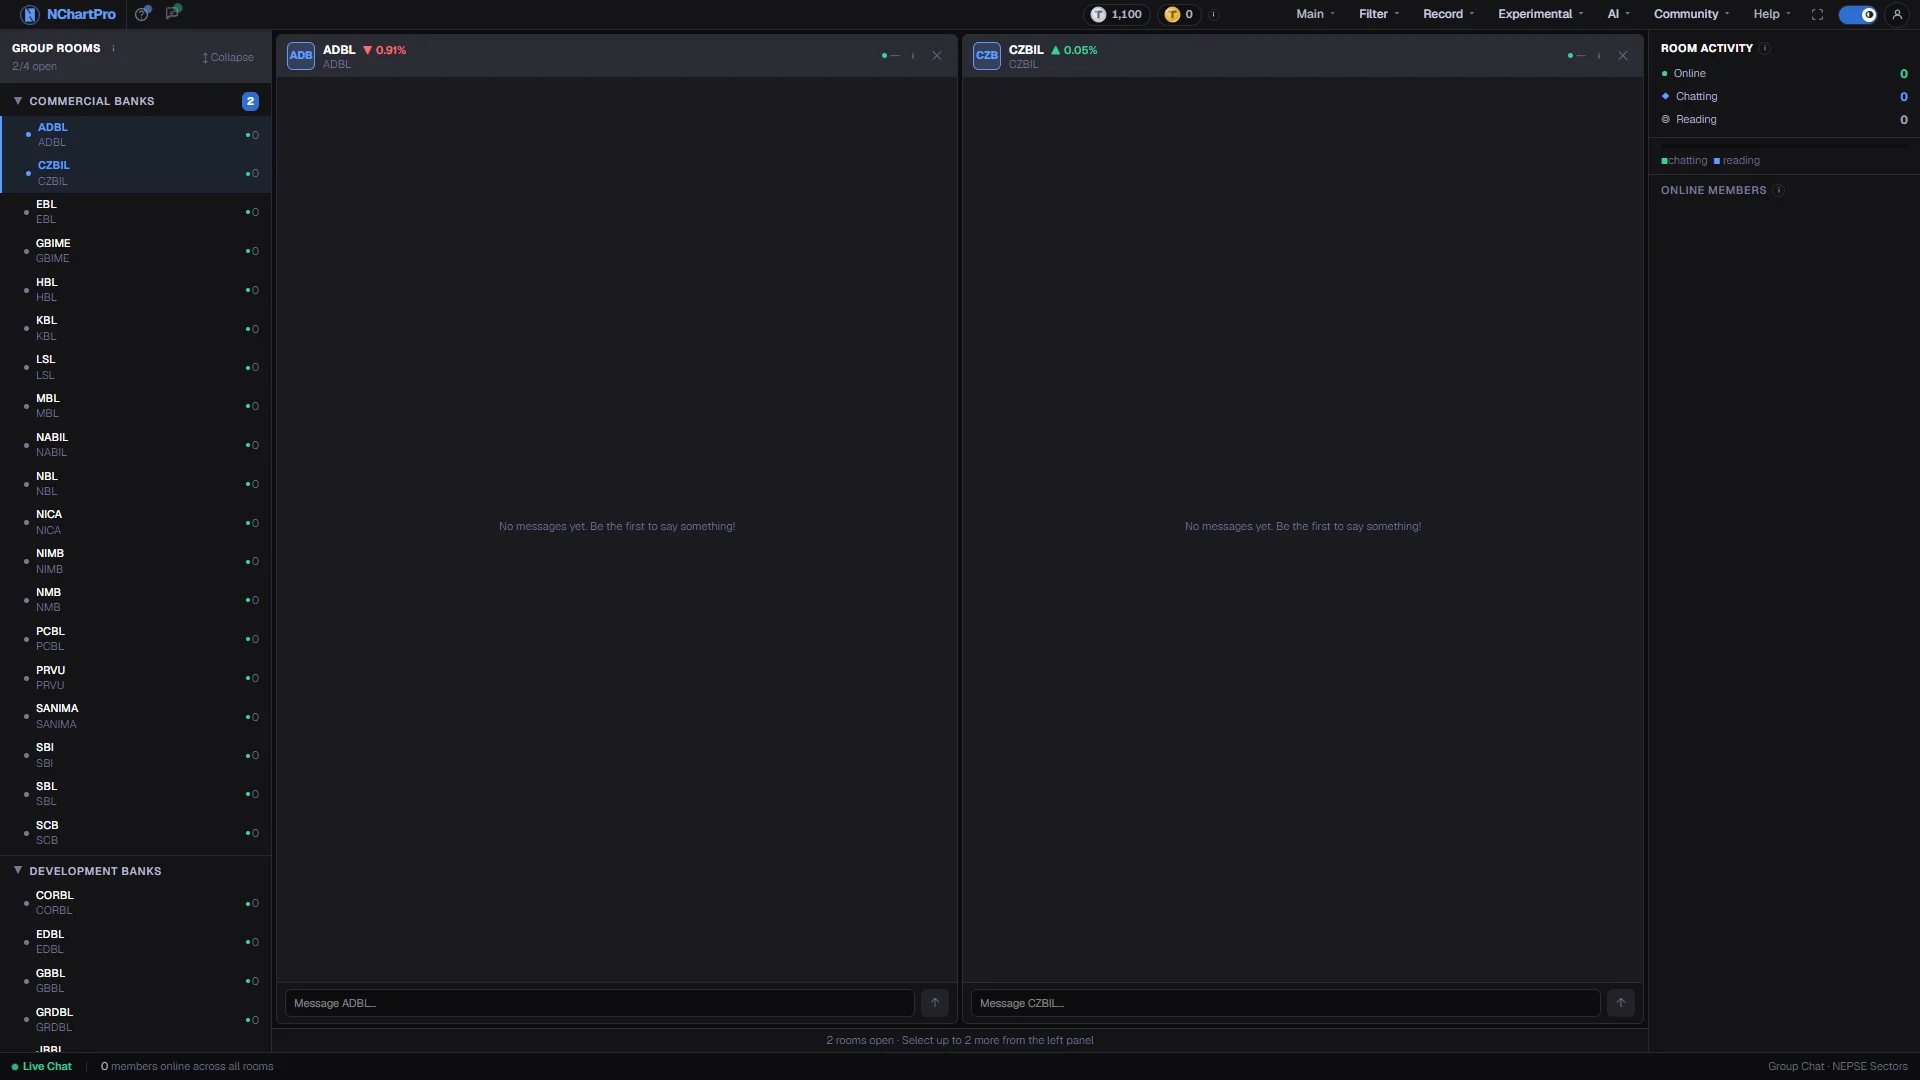Open info icon next to token balances
Screen dimensions: 1920x1080
(1214, 14)
